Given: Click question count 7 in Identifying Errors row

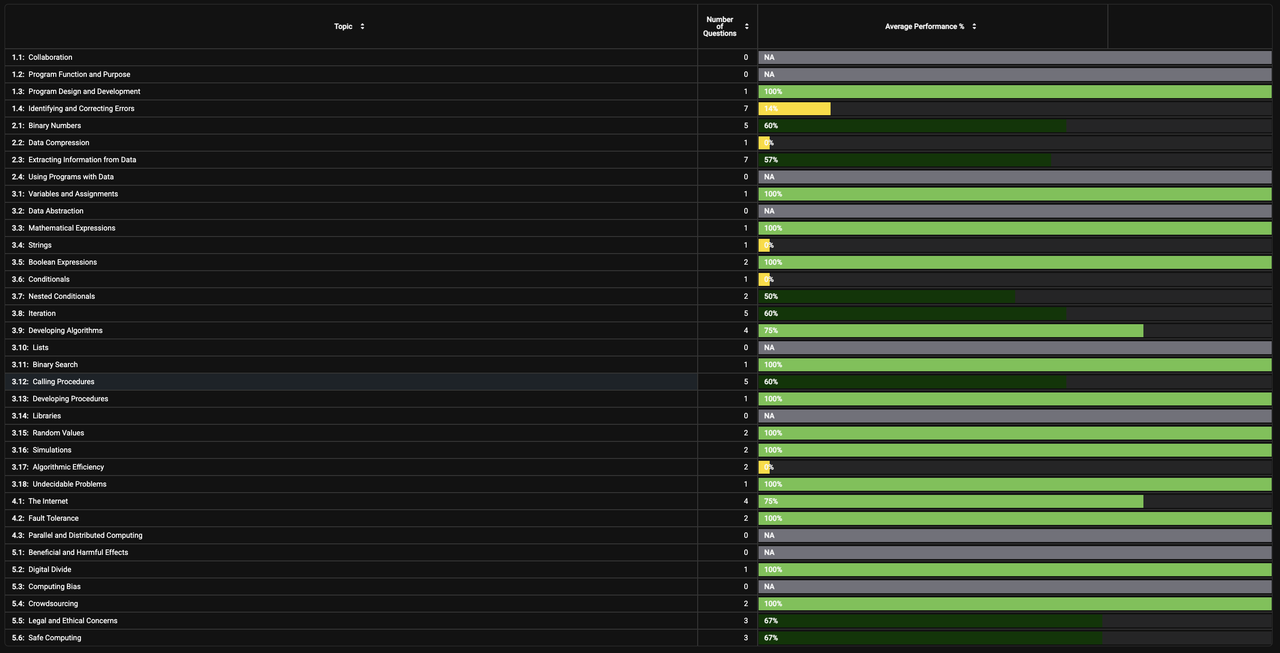Looking at the screenshot, I should point(746,108).
